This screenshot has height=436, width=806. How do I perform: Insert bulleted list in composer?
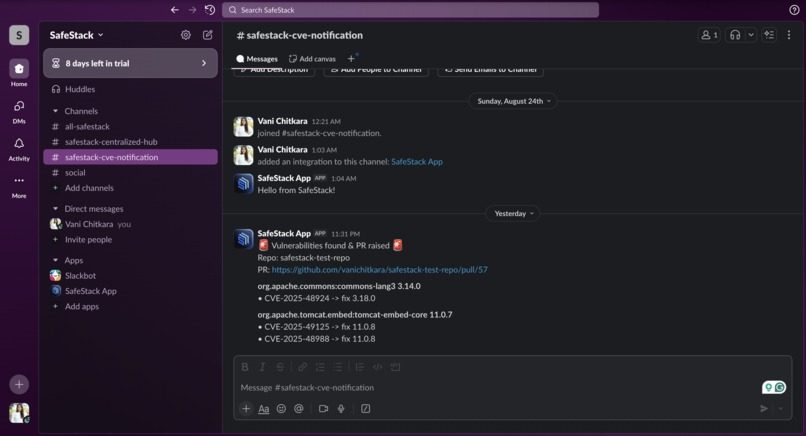(338, 367)
